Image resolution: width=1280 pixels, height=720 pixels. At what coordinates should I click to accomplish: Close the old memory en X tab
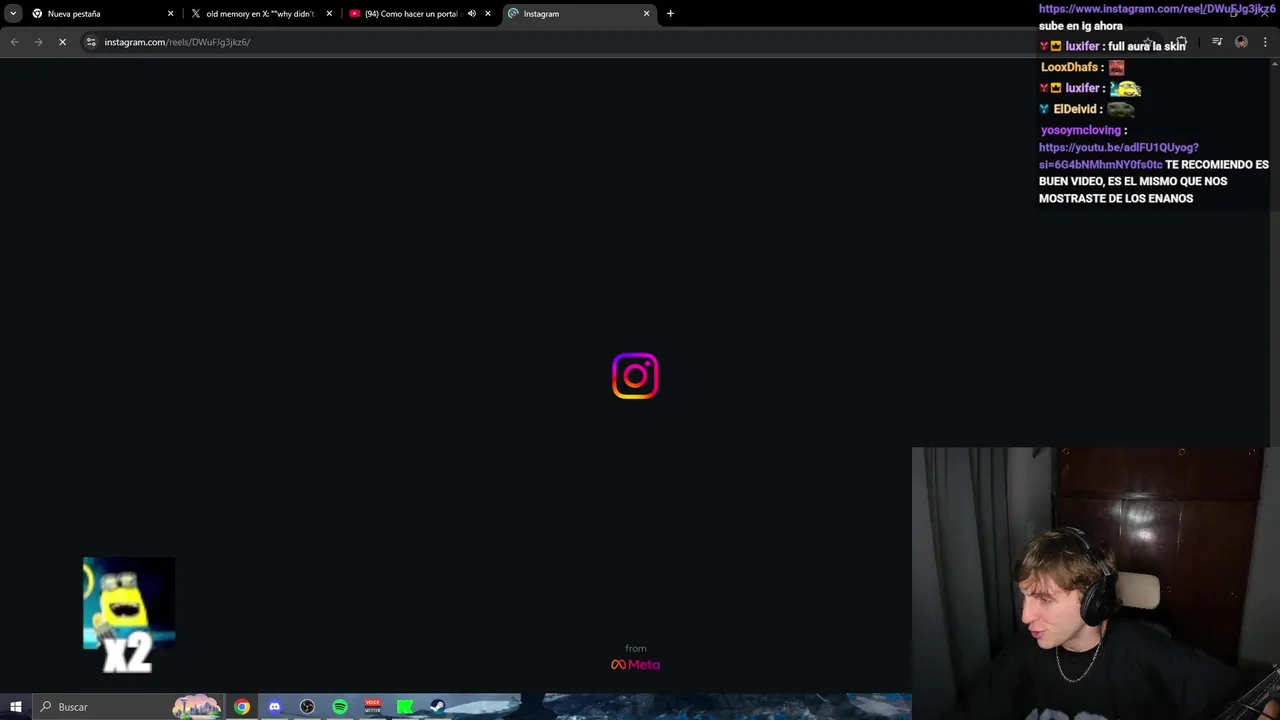[x=329, y=14]
